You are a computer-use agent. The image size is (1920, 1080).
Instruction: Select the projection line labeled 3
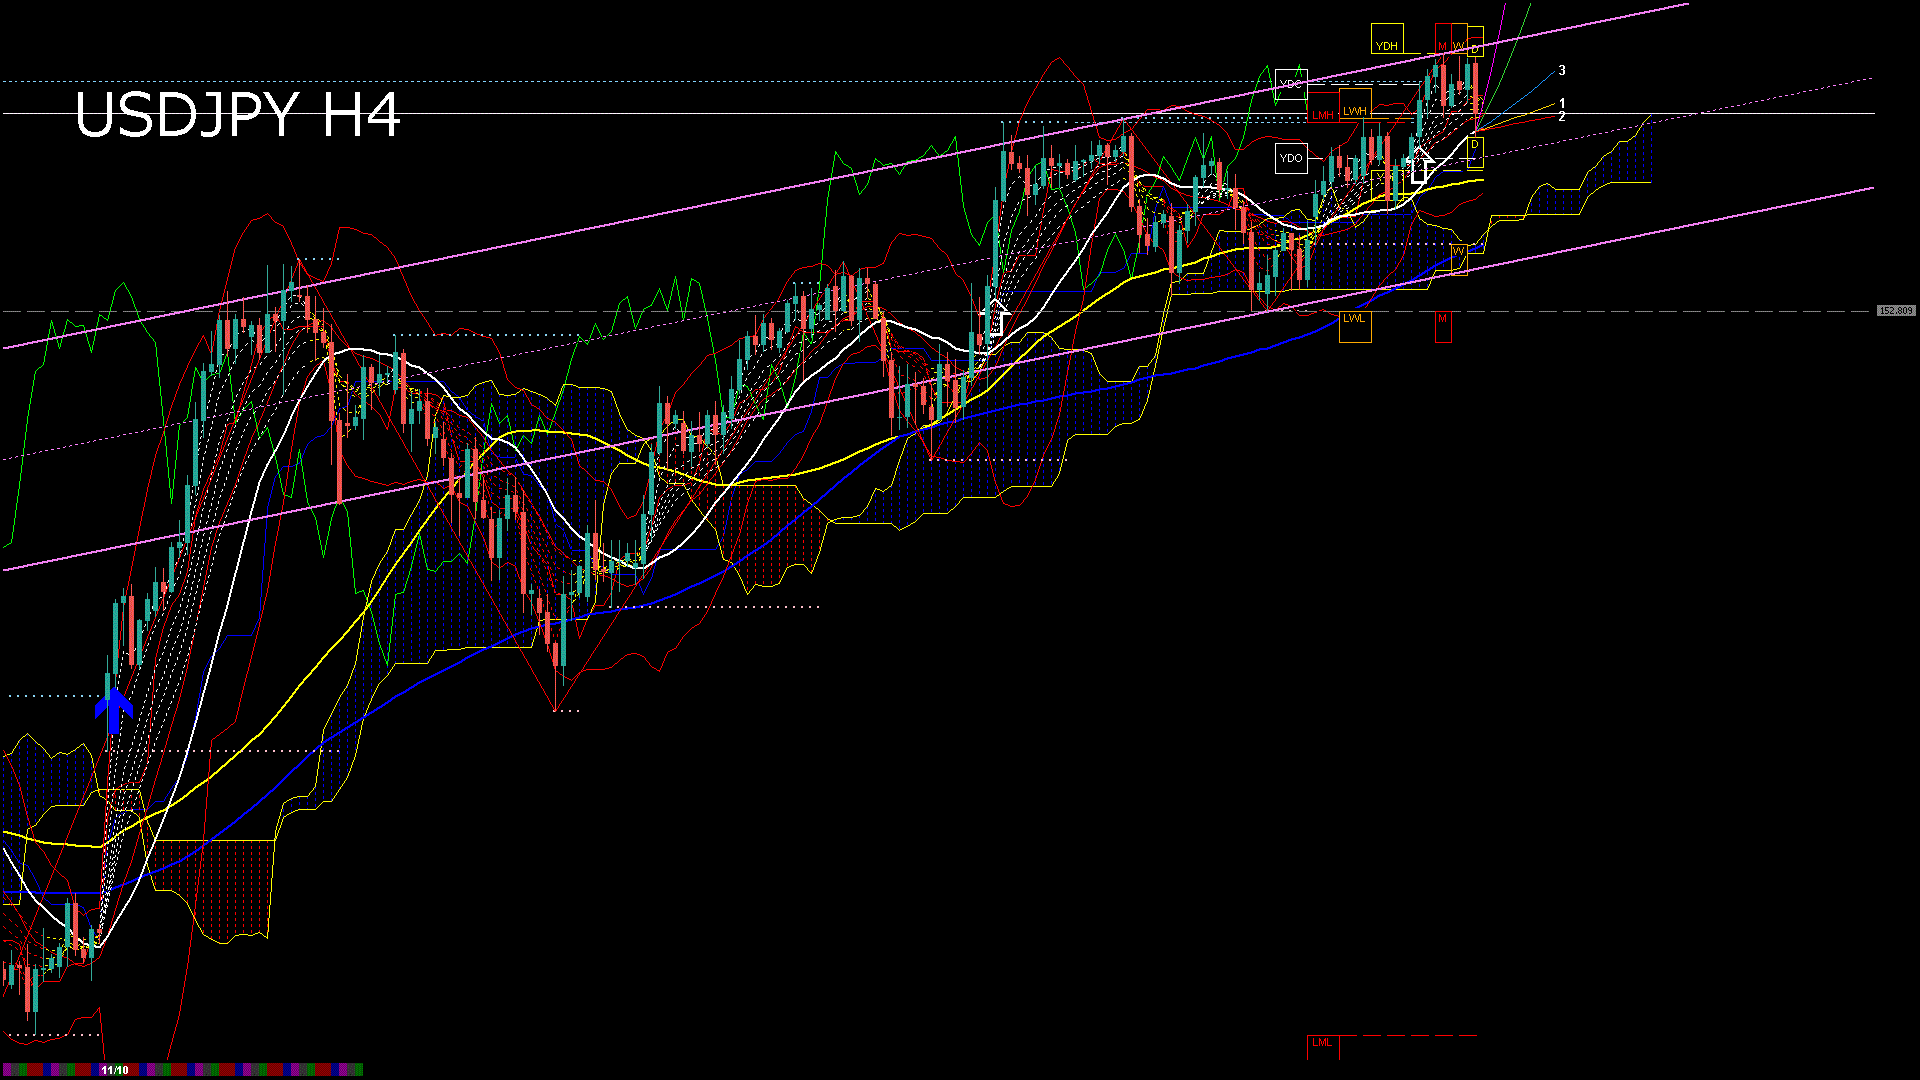[x=1563, y=70]
